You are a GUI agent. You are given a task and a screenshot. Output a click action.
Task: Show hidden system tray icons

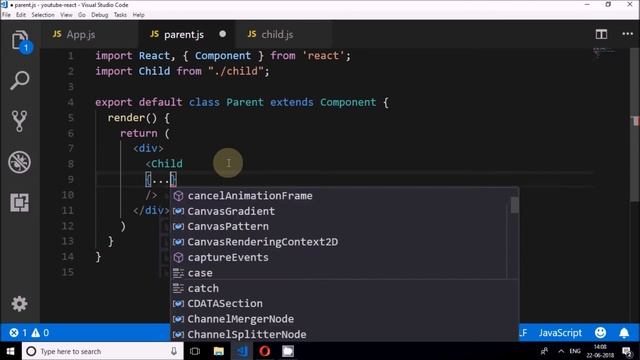(561, 351)
